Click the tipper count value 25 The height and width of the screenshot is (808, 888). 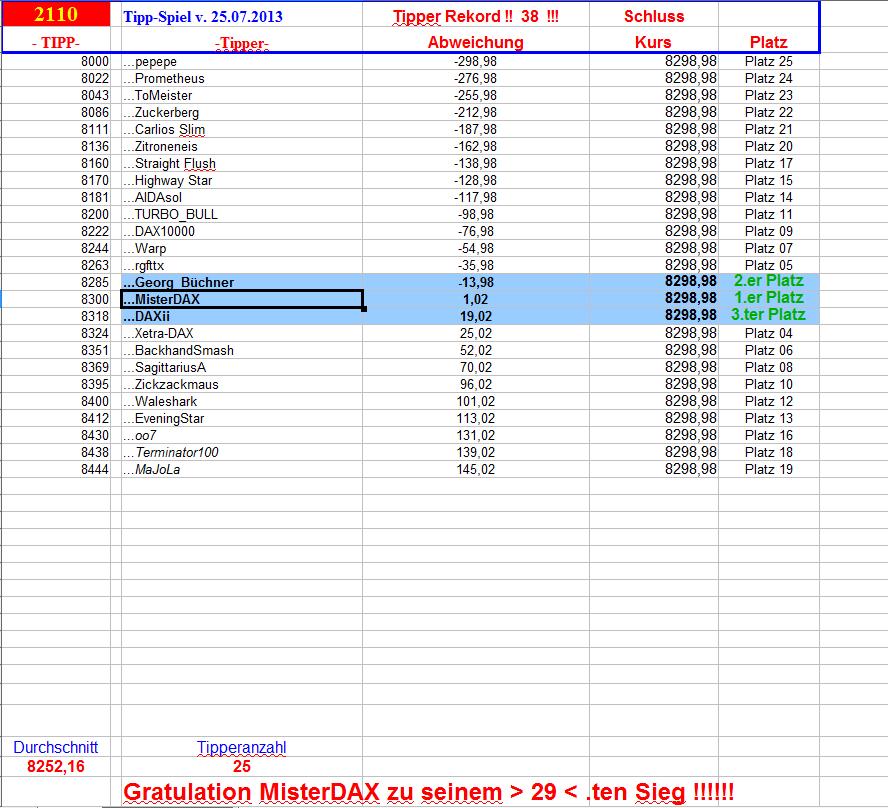tap(243, 764)
